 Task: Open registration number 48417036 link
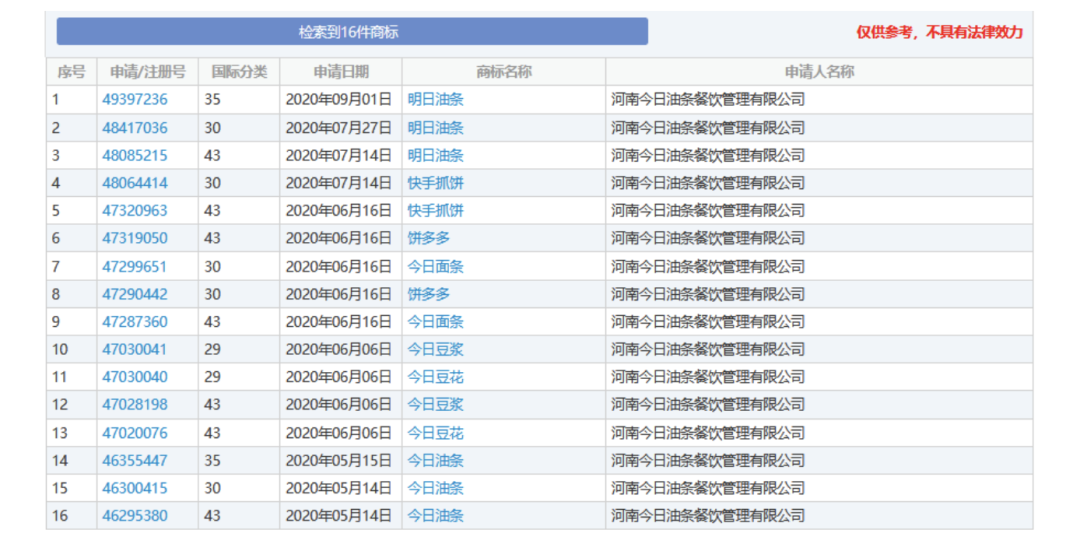click(x=135, y=128)
